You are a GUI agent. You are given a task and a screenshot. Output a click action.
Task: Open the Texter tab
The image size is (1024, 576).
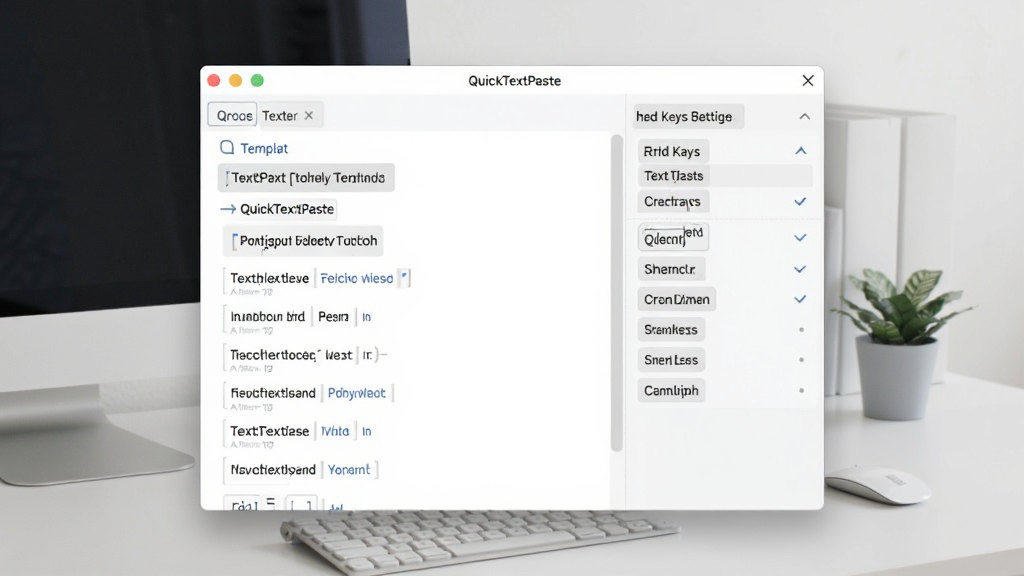pos(280,116)
